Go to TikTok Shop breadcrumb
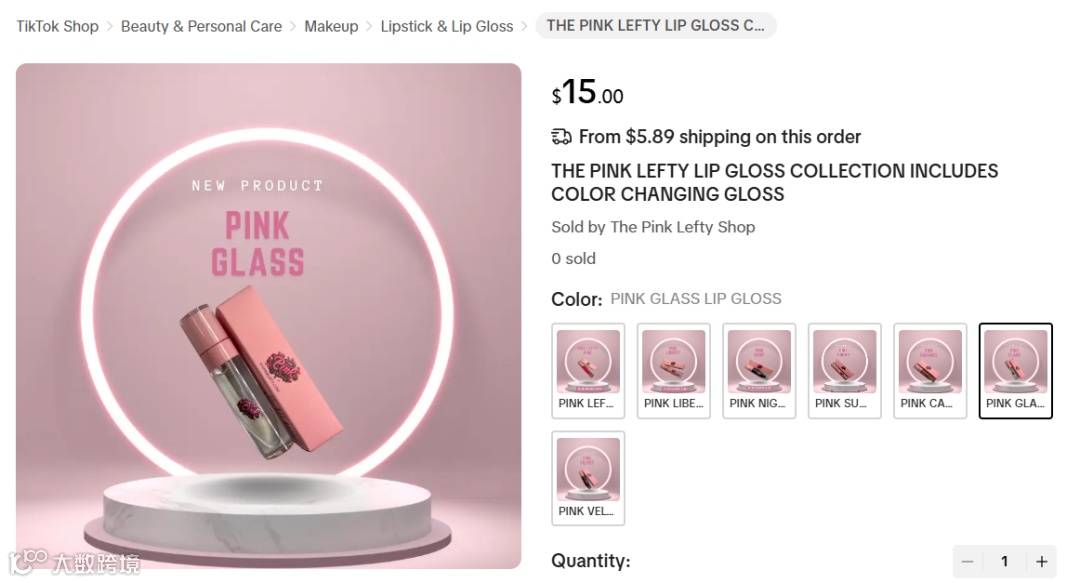 pos(57,26)
